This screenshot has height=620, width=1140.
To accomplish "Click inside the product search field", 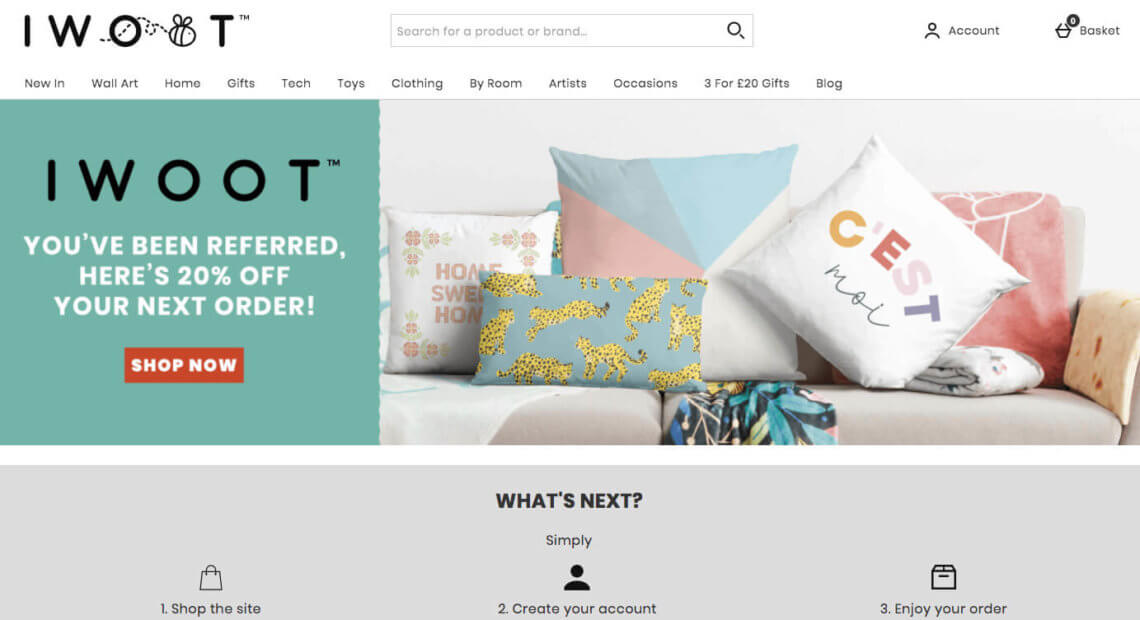I will click(557, 31).
